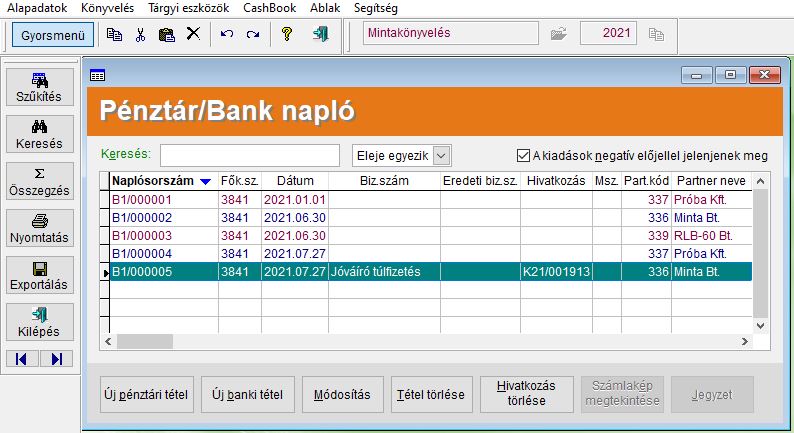Click the Hivatkozás törlése button
The image size is (794, 433).
[527, 395]
